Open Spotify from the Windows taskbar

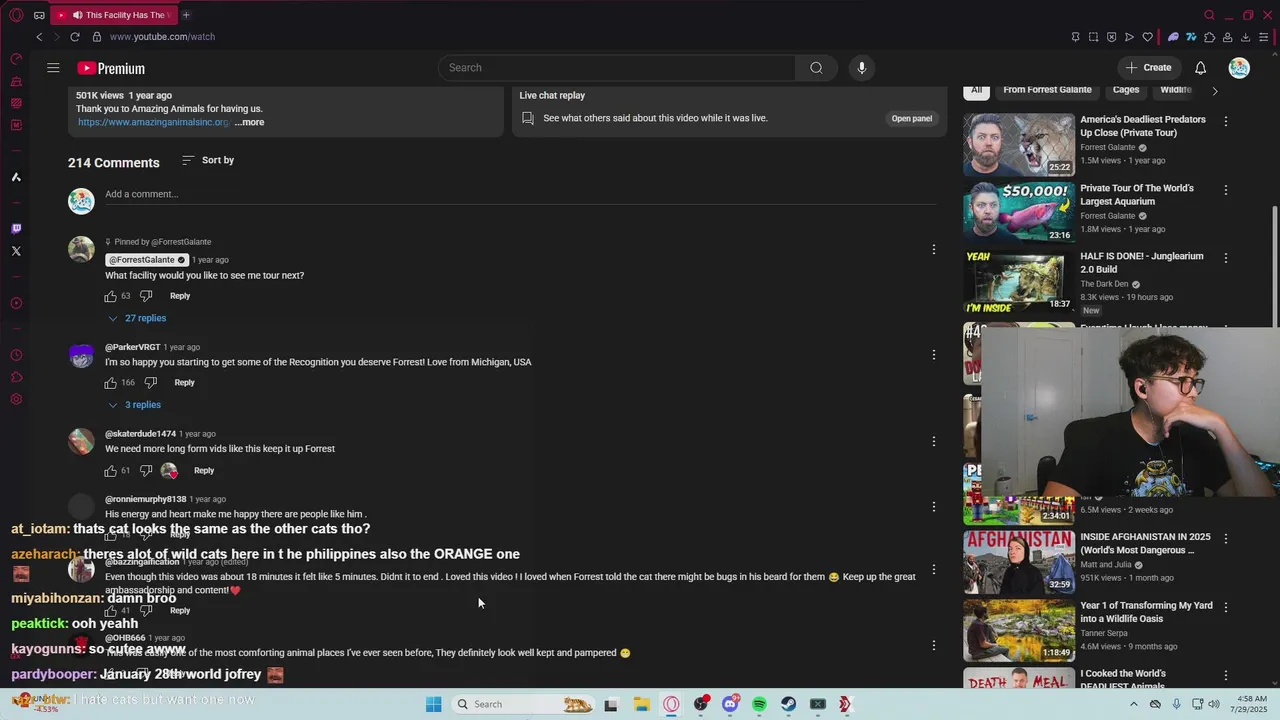click(759, 704)
